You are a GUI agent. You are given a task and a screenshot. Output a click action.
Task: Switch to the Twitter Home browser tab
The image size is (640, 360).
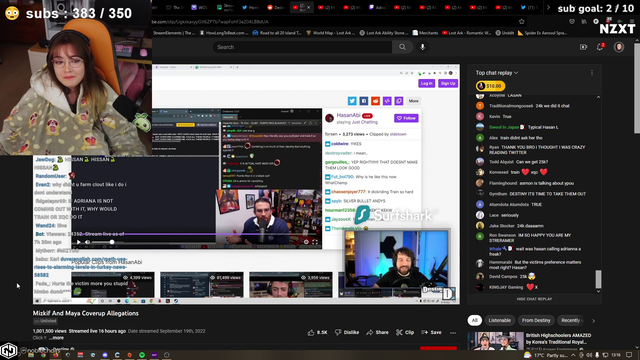pos(251,7)
